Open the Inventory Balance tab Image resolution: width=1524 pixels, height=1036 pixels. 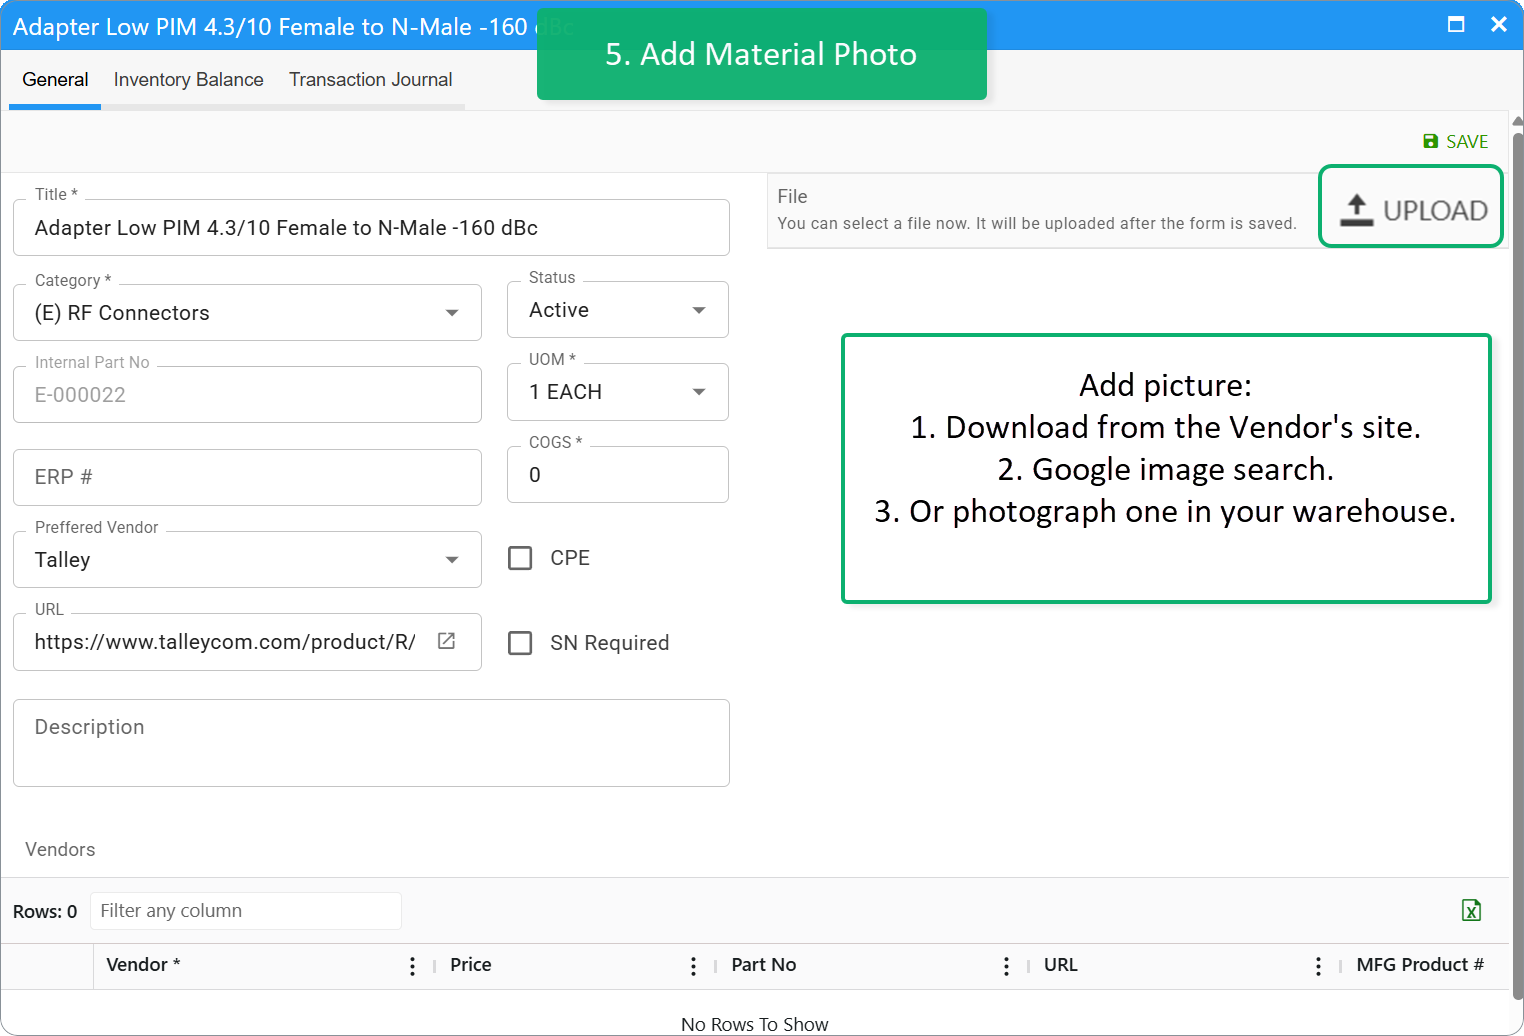pyautogui.click(x=189, y=80)
